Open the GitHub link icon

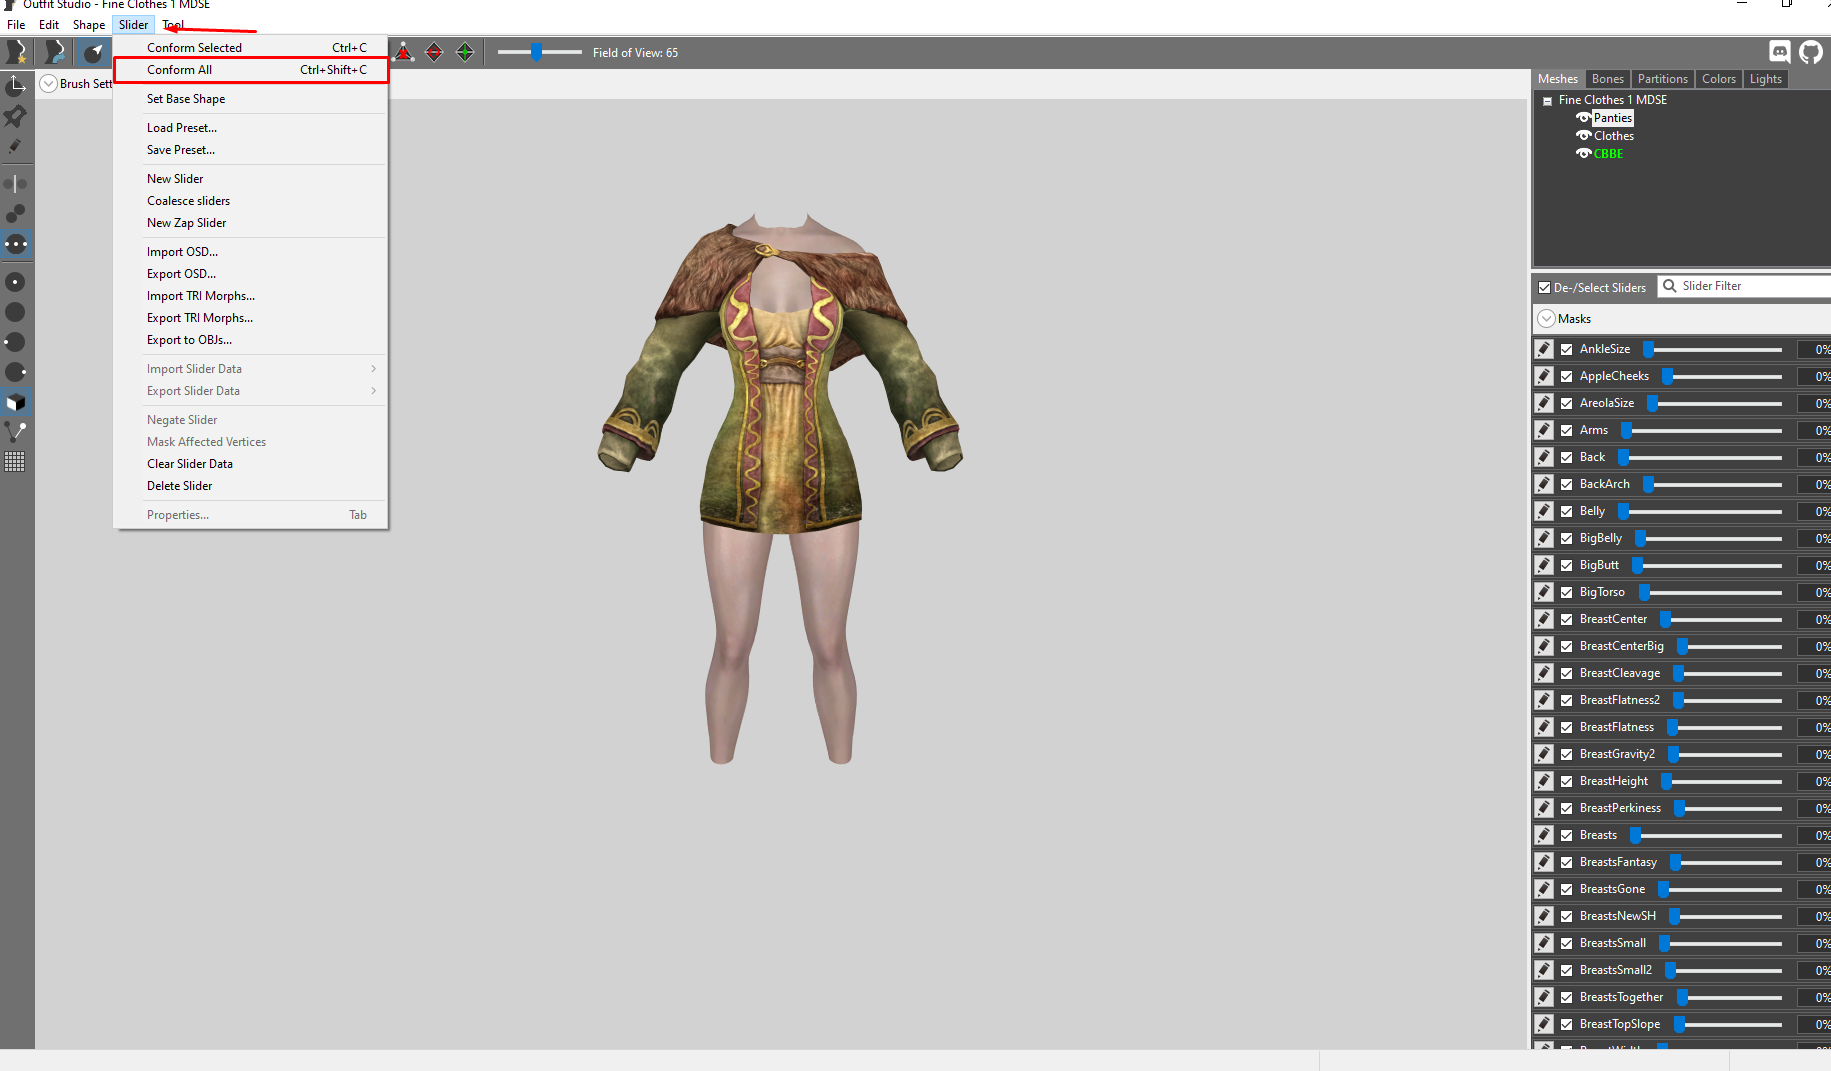[x=1811, y=52]
